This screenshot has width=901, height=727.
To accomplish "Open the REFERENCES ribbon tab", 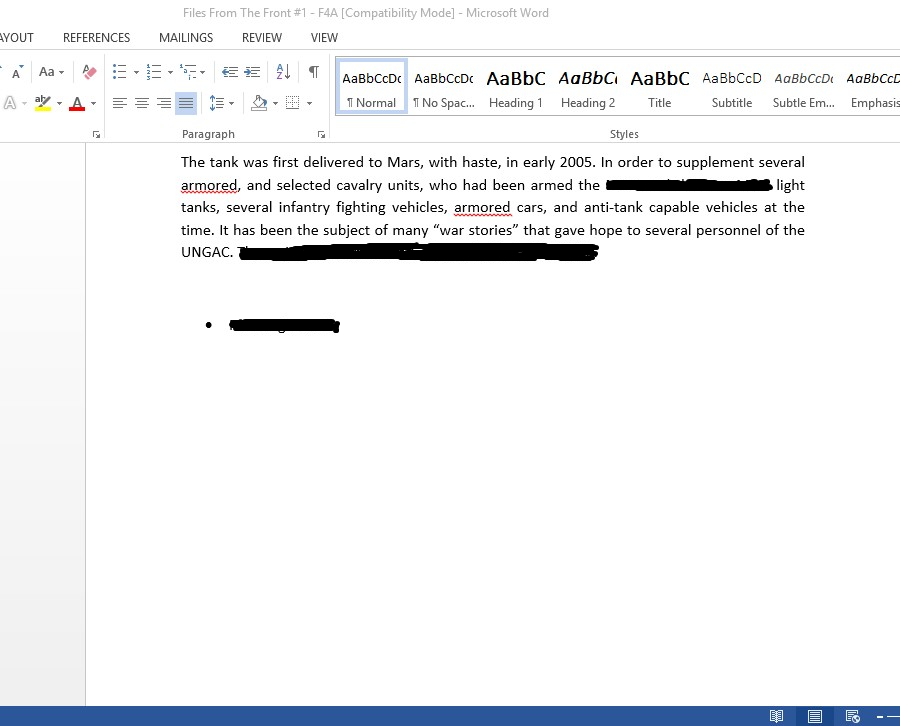I will click(x=96, y=38).
